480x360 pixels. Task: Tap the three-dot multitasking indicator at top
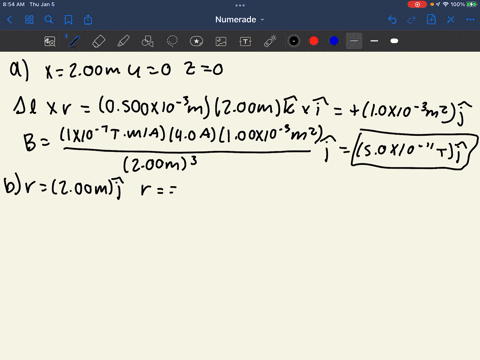(x=240, y=5)
